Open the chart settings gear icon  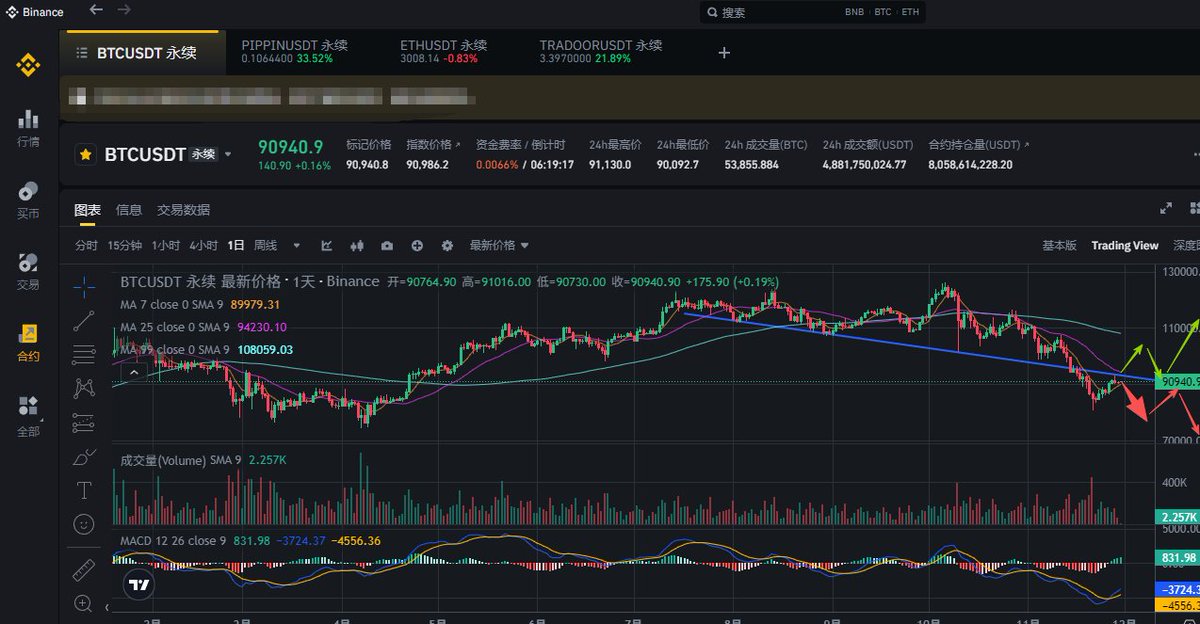click(x=447, y=246)
